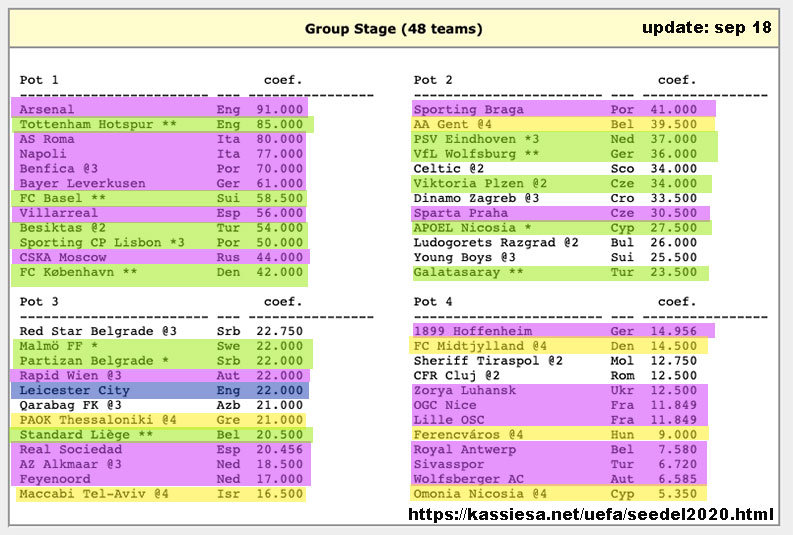Screen dimensions: 793x535
Task: Click 'Bayer Leverkusen' team name
Action: 82,183
